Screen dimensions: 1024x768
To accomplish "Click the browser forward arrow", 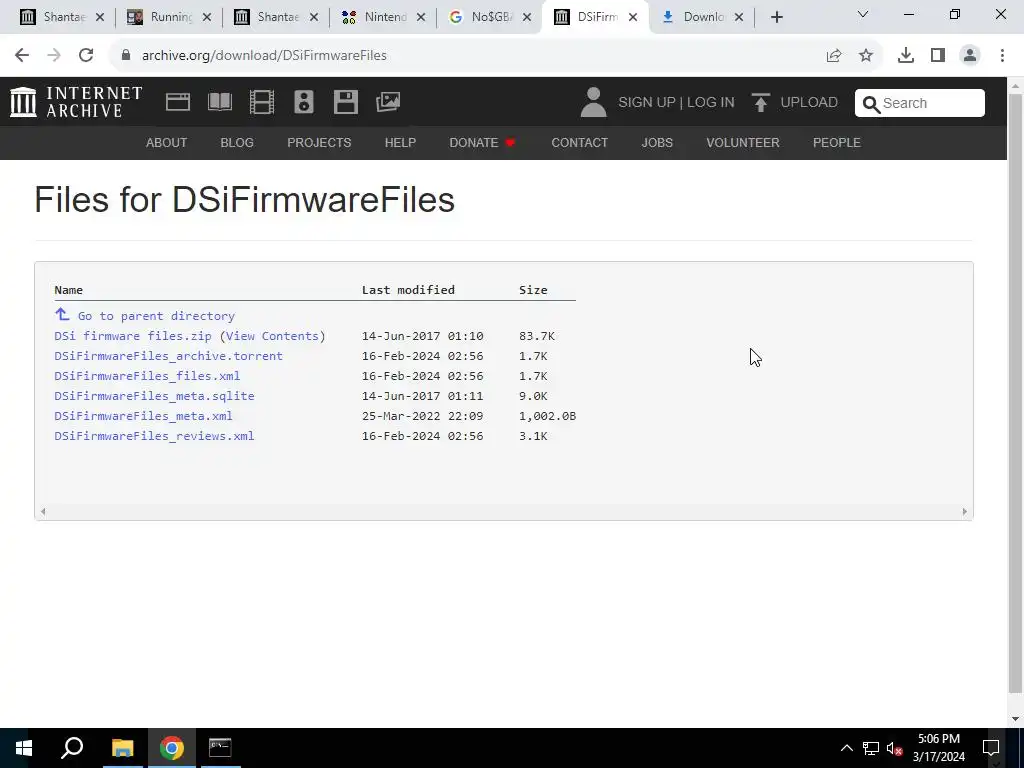I will click(54, 56).
